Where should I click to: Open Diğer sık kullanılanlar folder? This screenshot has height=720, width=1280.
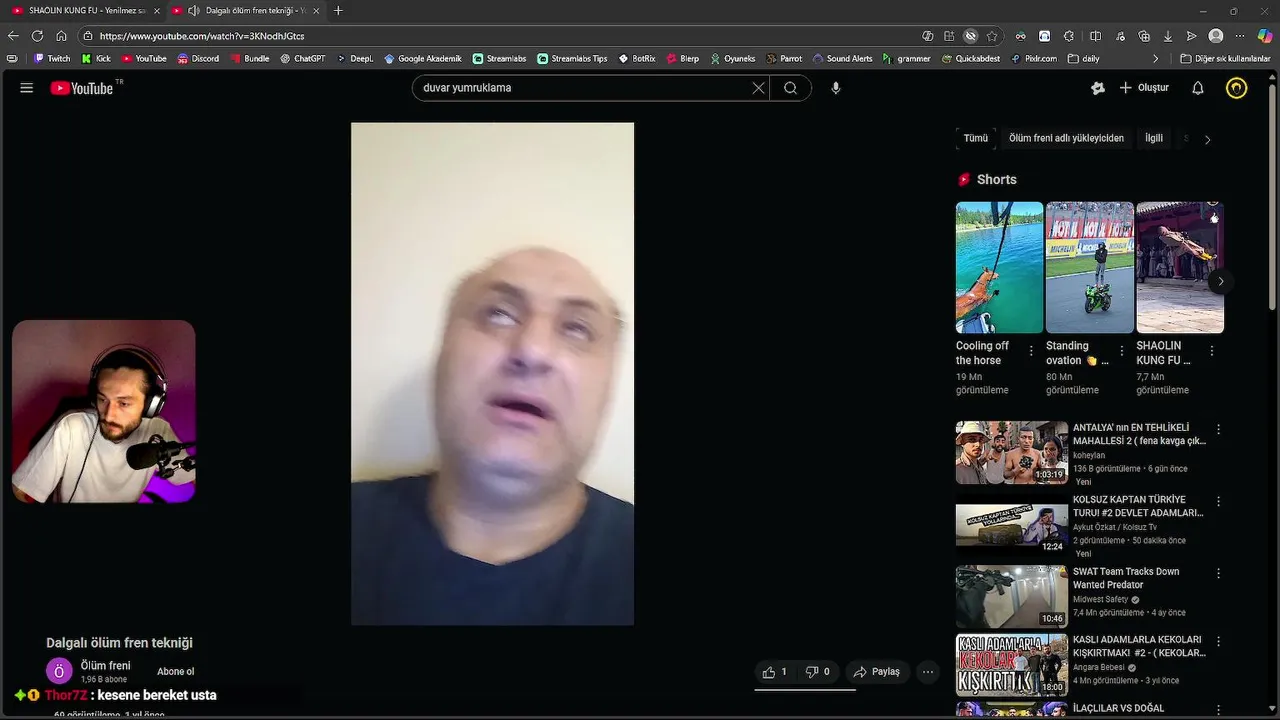1225,59
